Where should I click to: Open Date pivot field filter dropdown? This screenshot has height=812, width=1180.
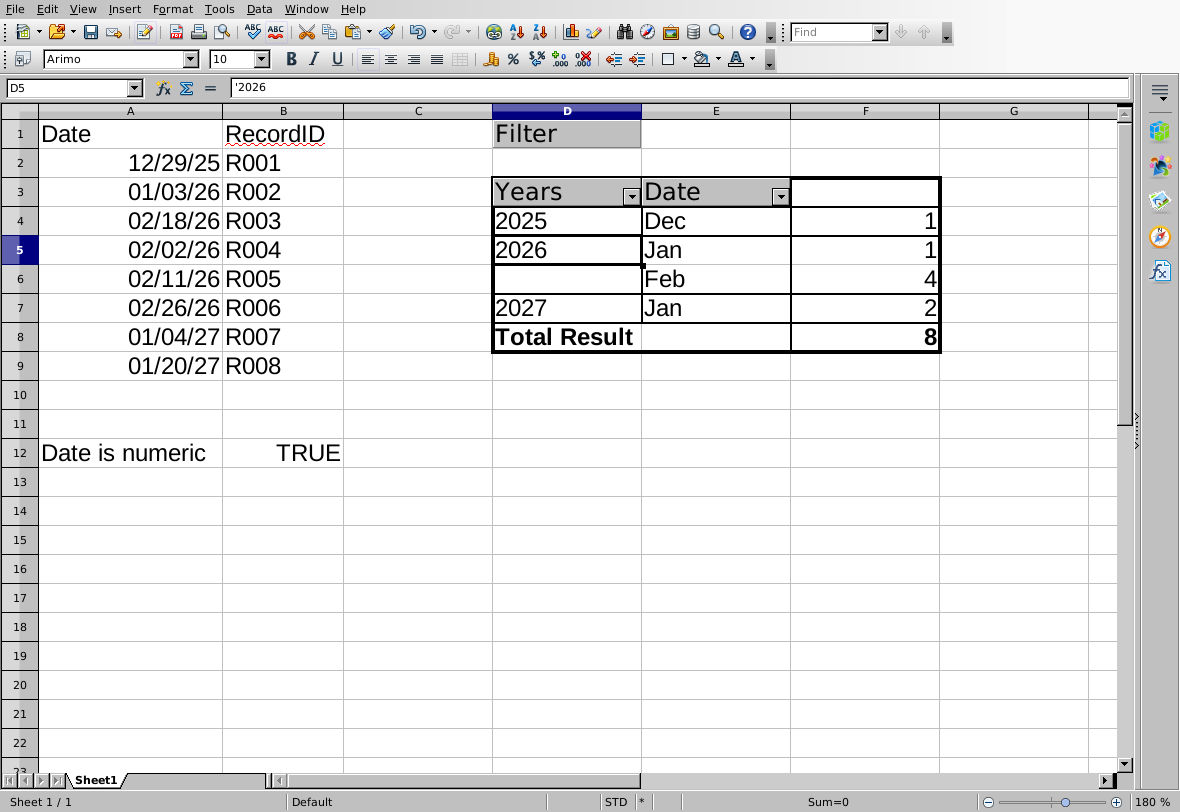780,197
